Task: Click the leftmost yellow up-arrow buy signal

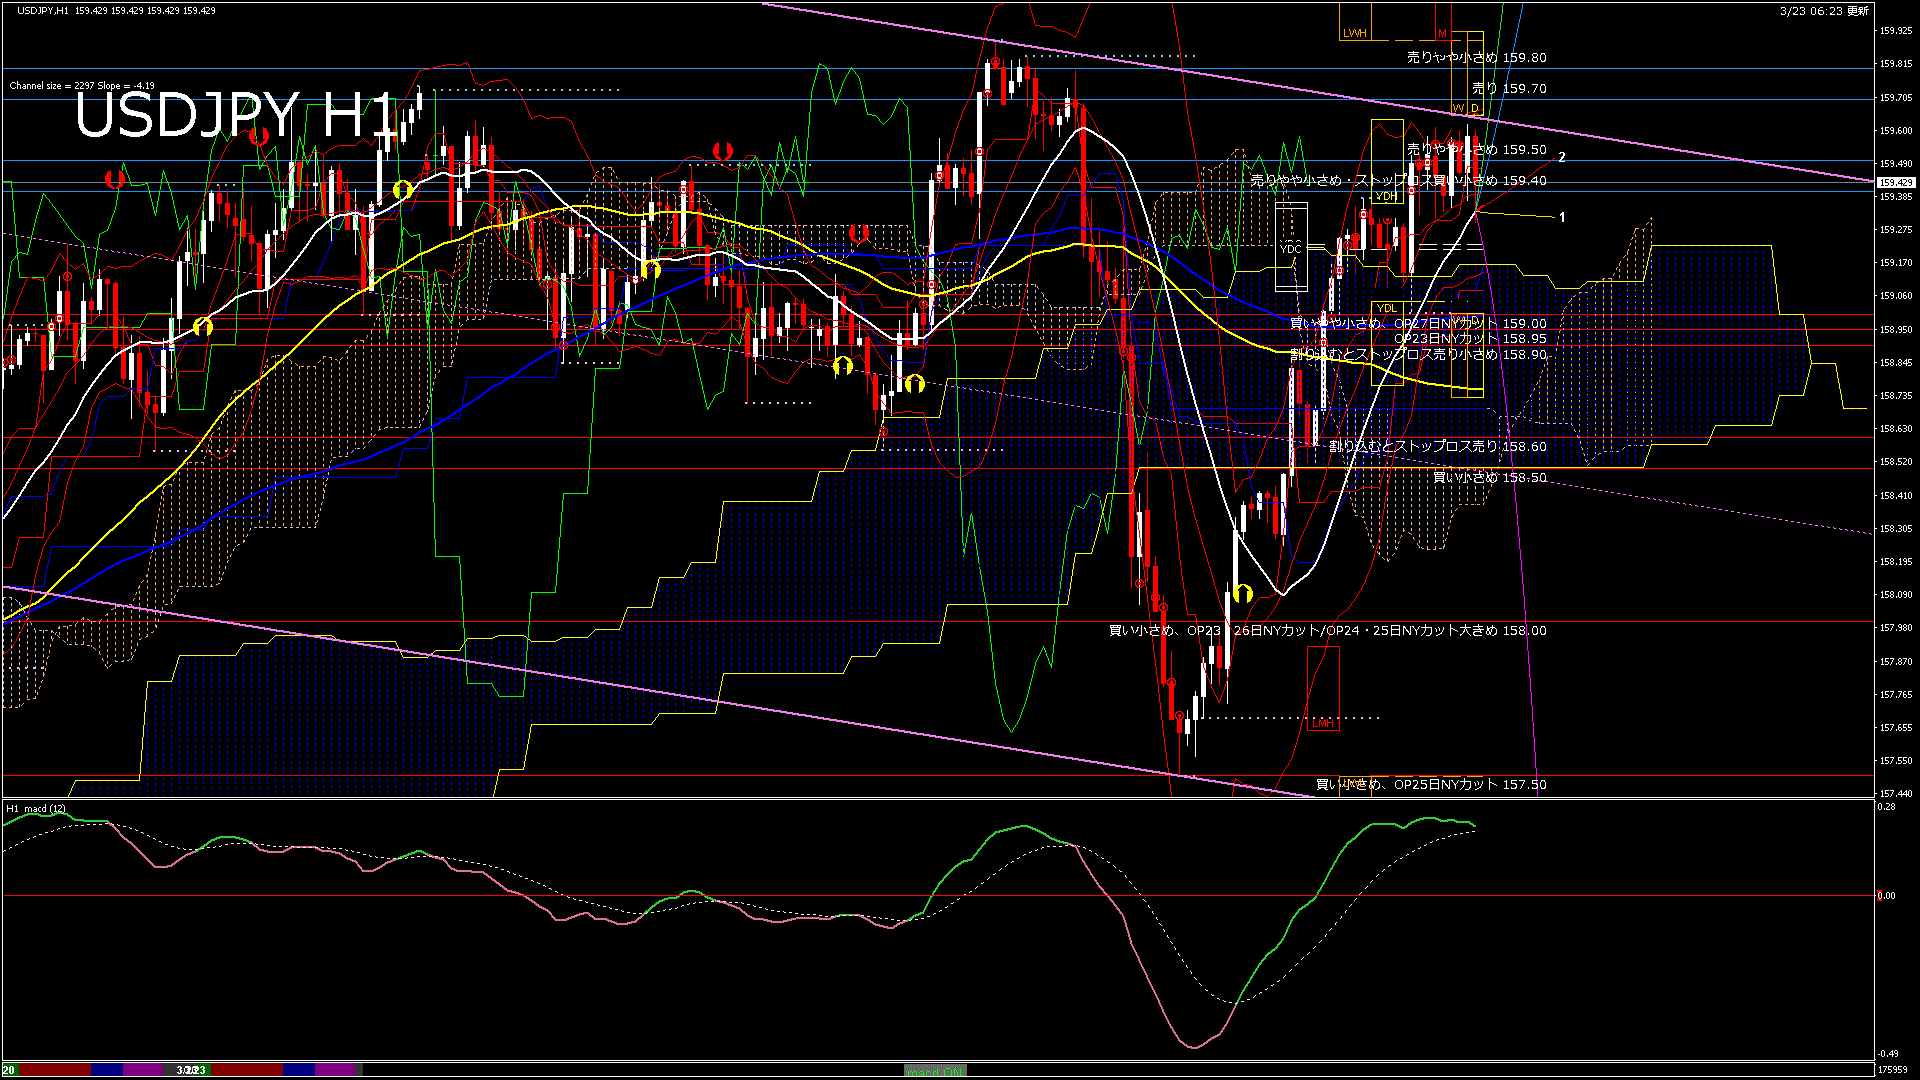Action: point(203,326)
